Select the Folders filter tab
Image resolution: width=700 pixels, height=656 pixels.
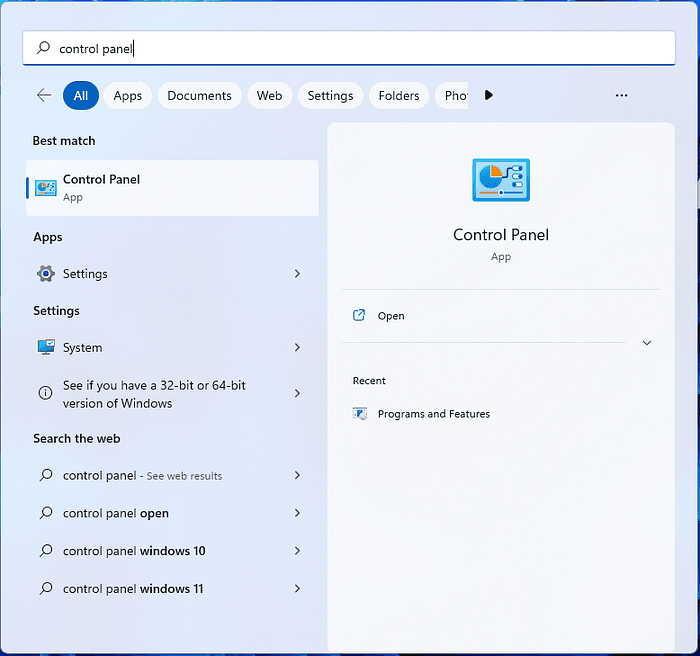tap(398, 96)
